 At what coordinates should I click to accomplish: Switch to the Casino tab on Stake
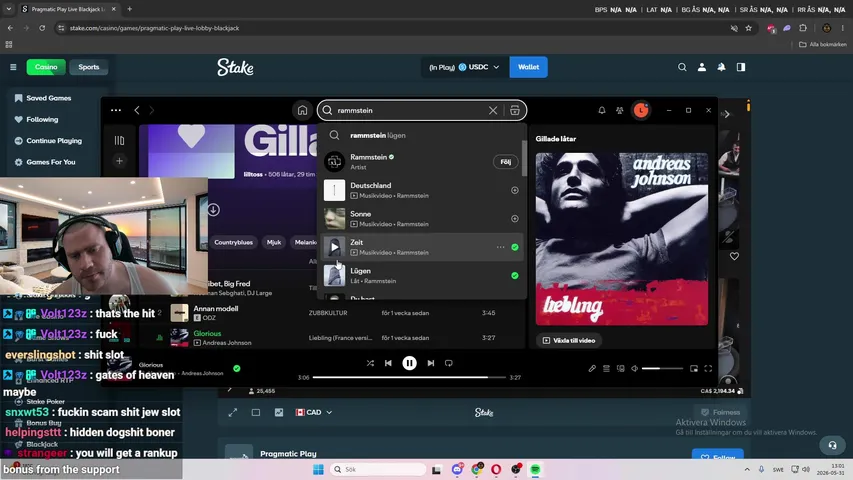(x=46, y=67)
